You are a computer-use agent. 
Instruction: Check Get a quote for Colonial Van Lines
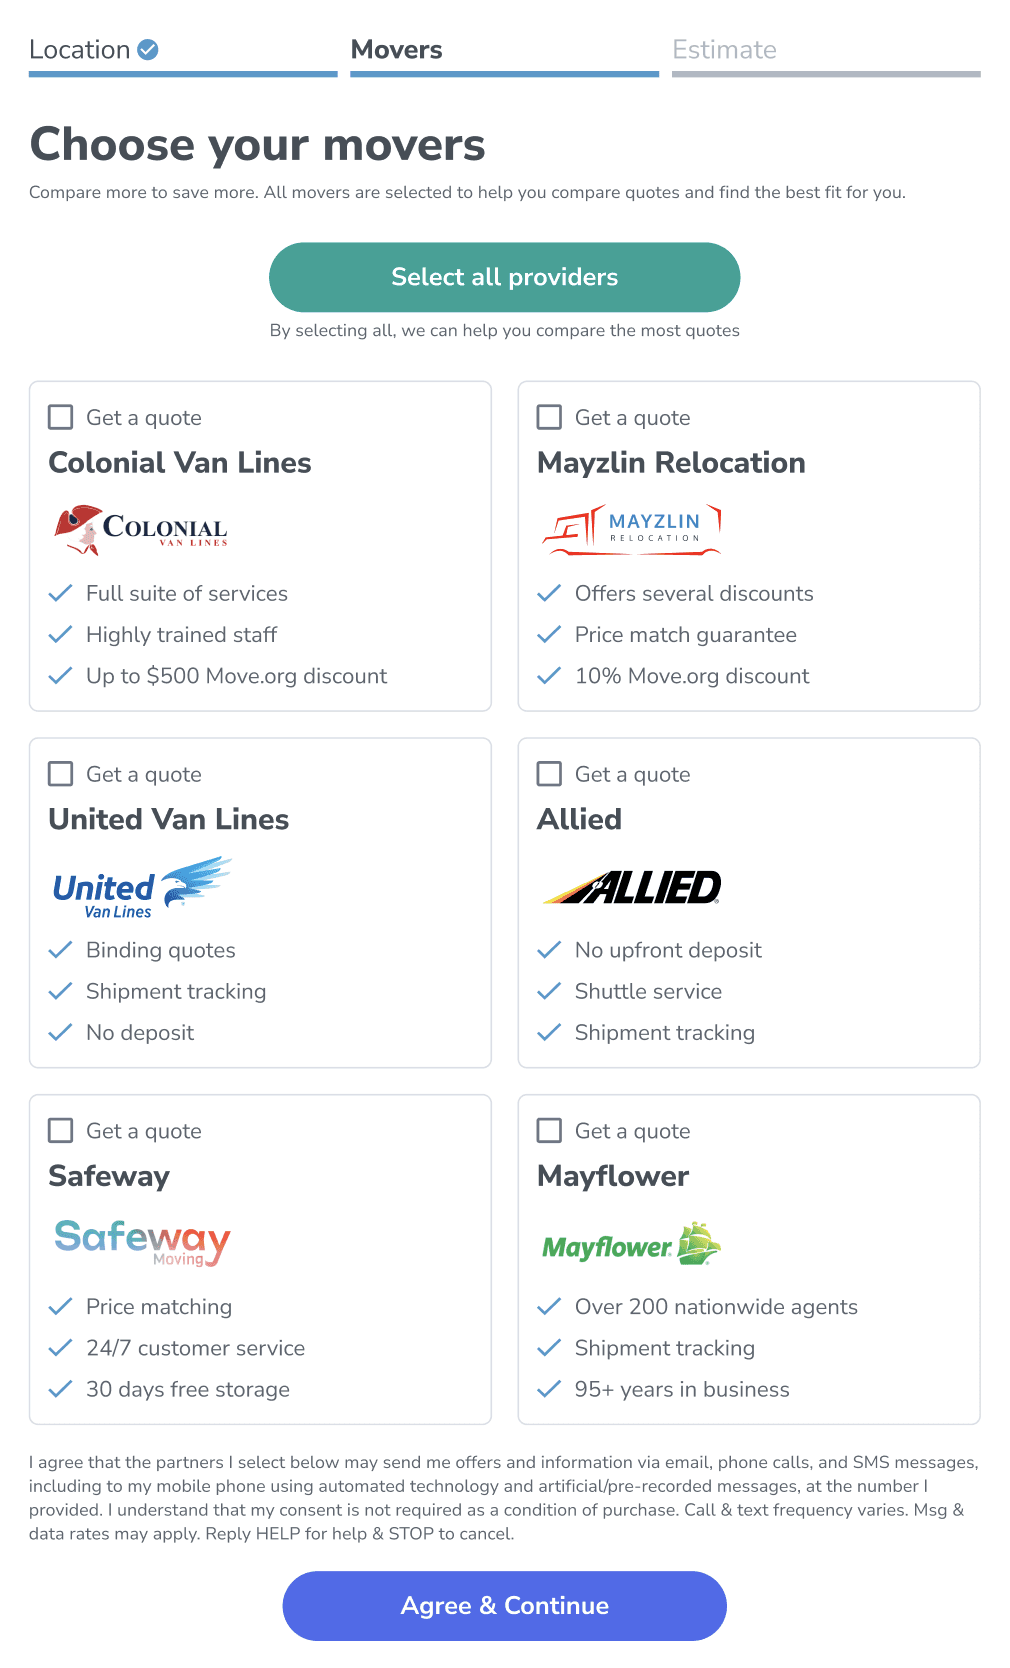61,417
